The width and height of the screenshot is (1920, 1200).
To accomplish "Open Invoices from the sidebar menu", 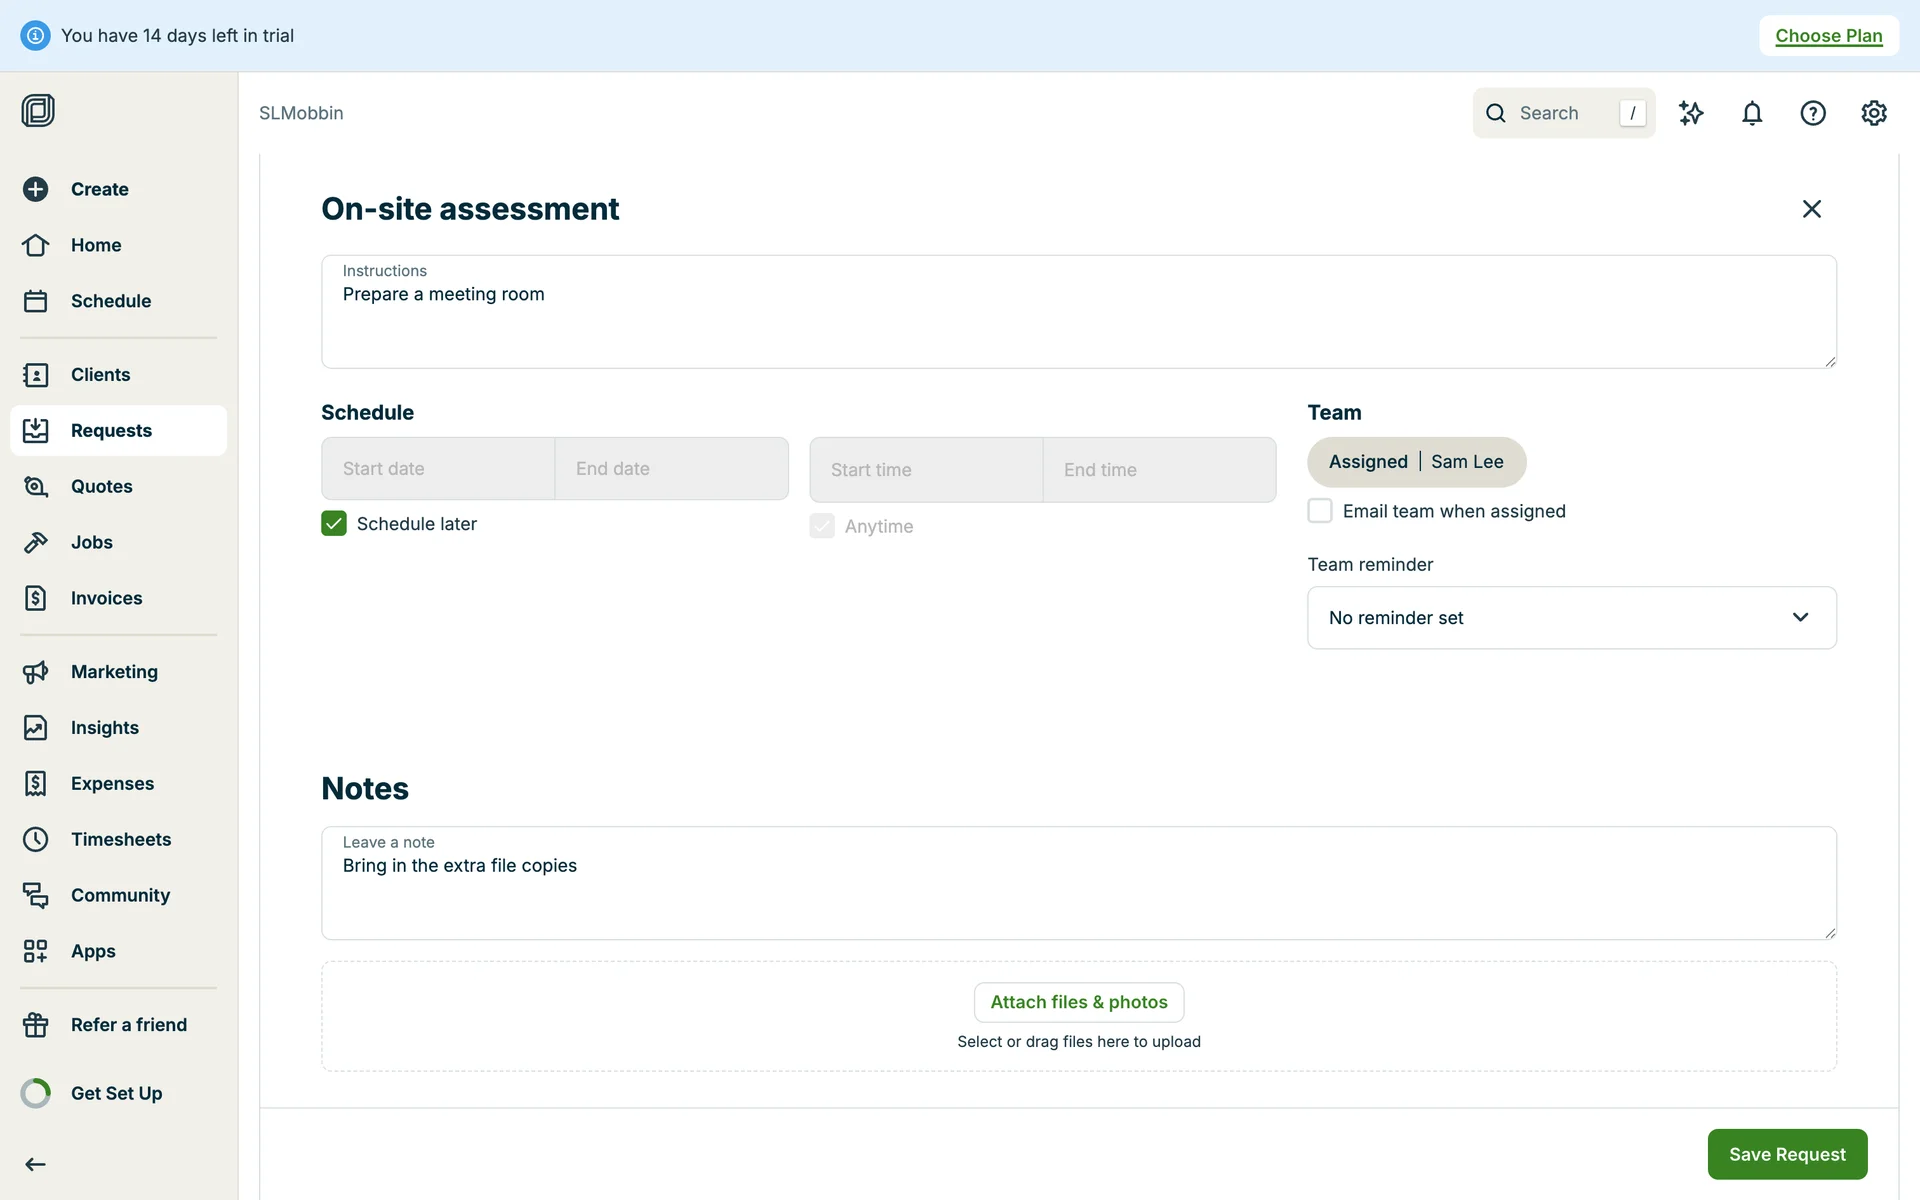I will click(x=106, y=598).
